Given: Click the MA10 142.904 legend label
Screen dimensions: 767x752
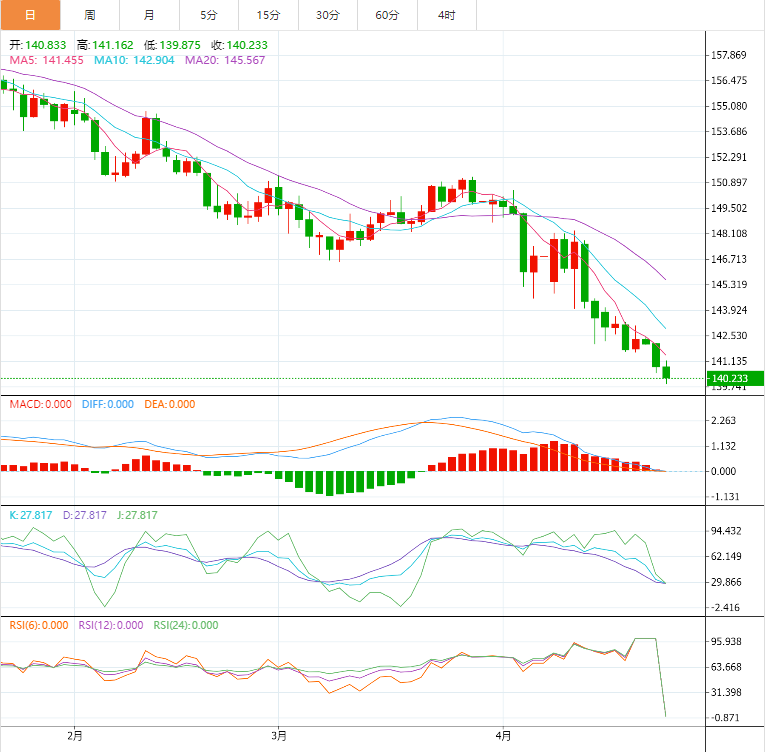Looking at the screenshot, I should pos(134,60).
